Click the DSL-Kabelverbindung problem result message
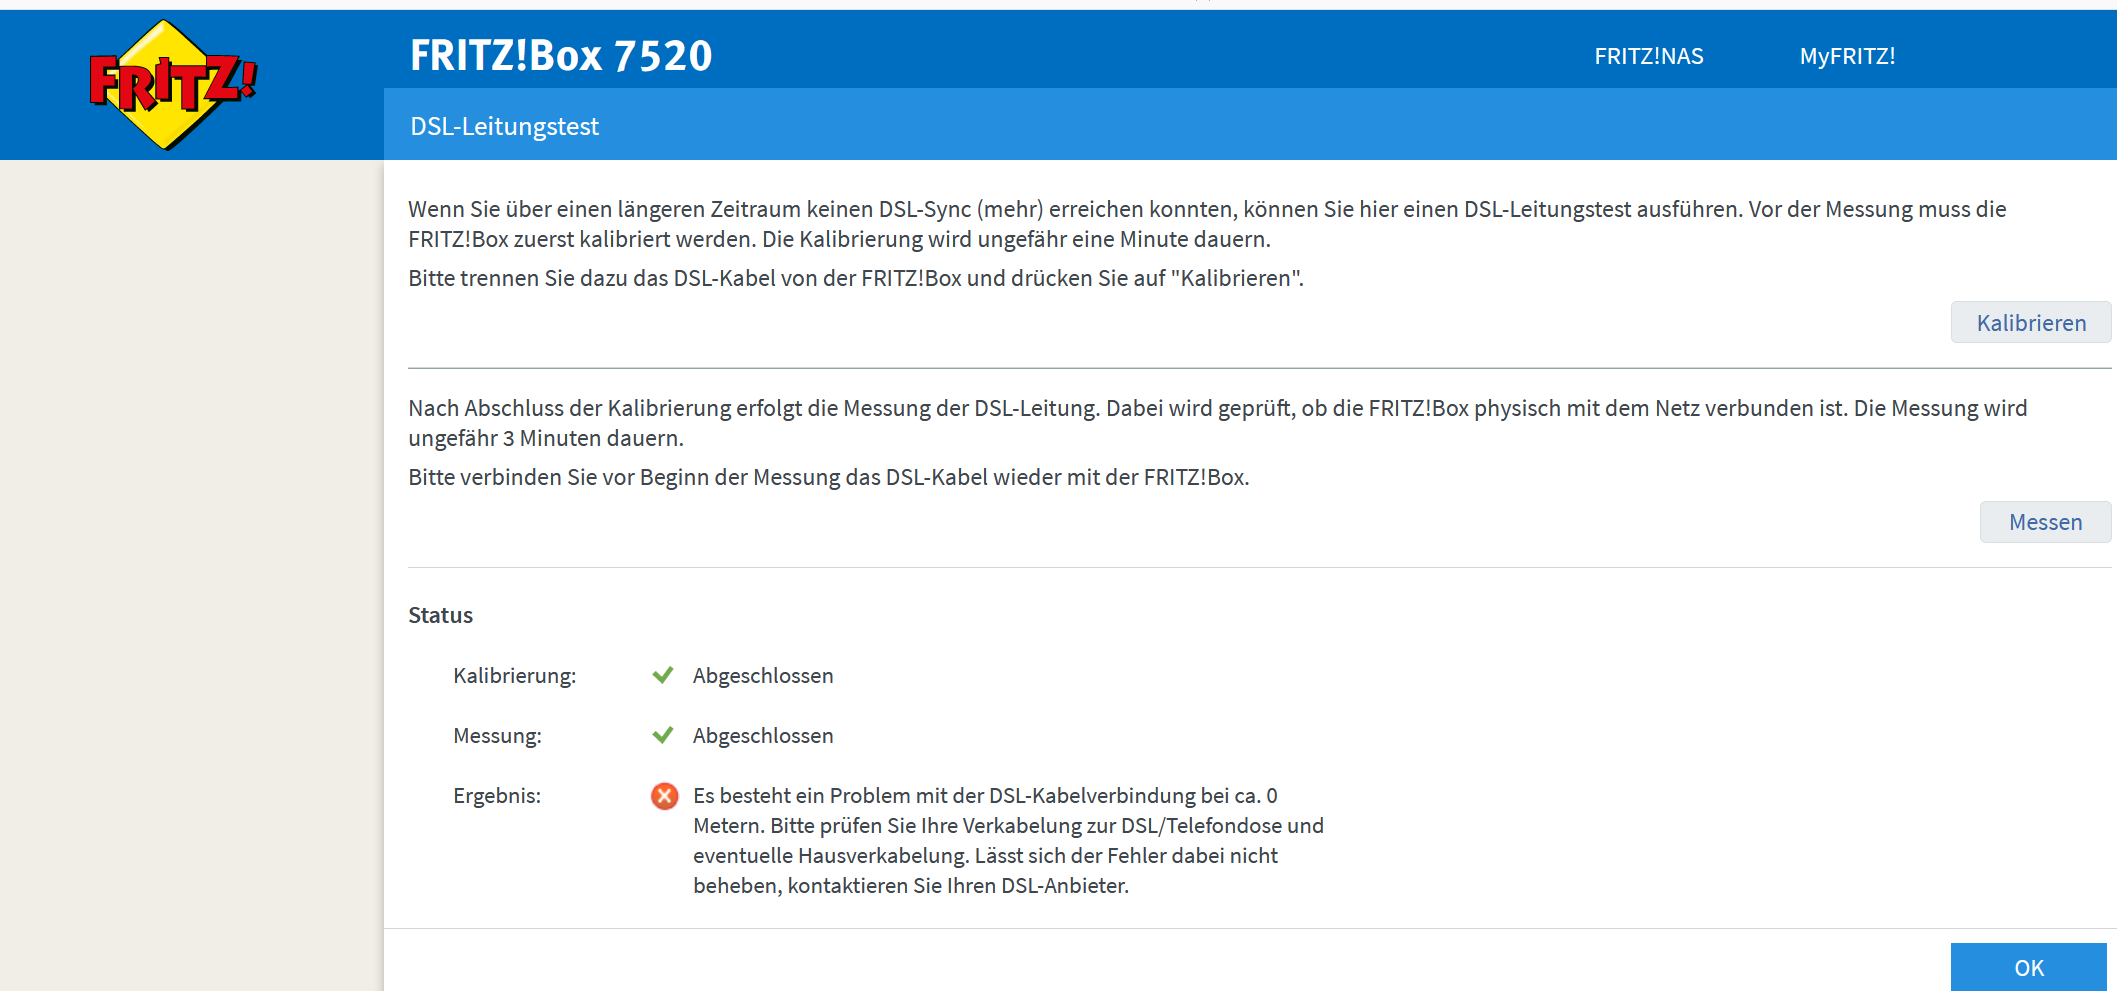This screenshot has height=991, width=2117. 1008,840
